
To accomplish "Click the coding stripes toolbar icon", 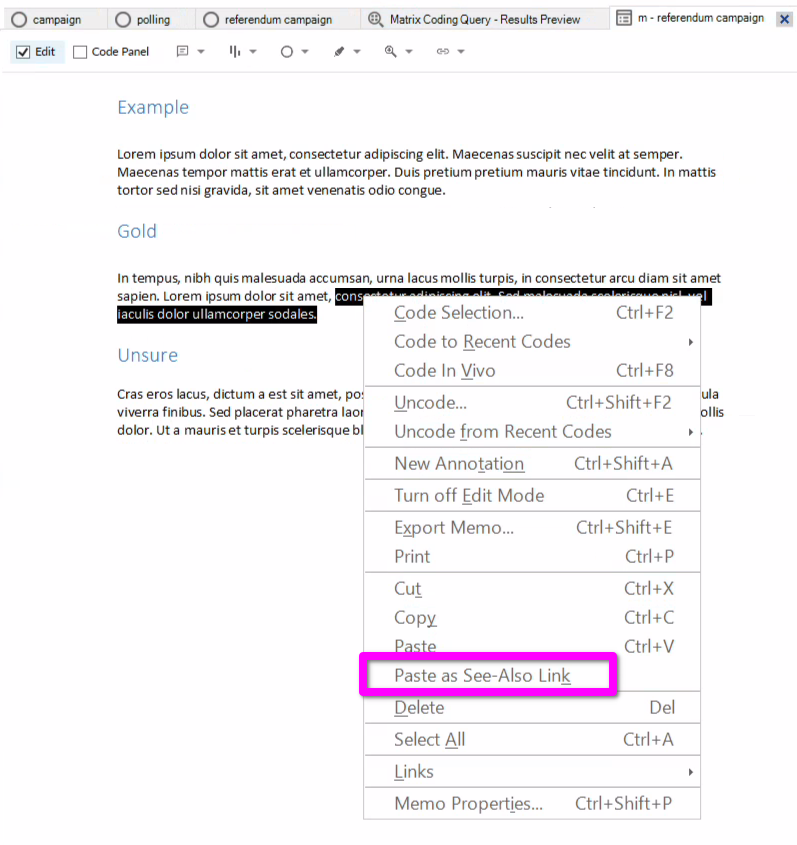I will (236, 52).
